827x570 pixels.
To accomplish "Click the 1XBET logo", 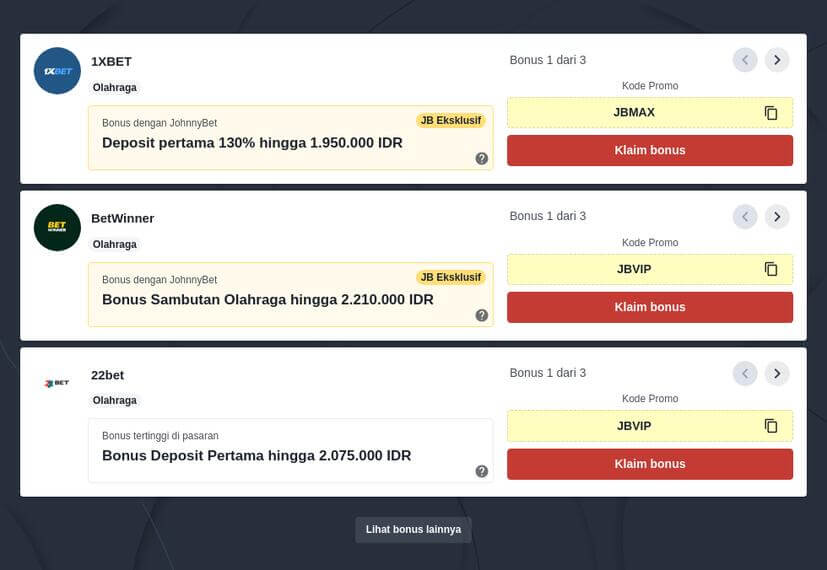I will click(57, 71).
